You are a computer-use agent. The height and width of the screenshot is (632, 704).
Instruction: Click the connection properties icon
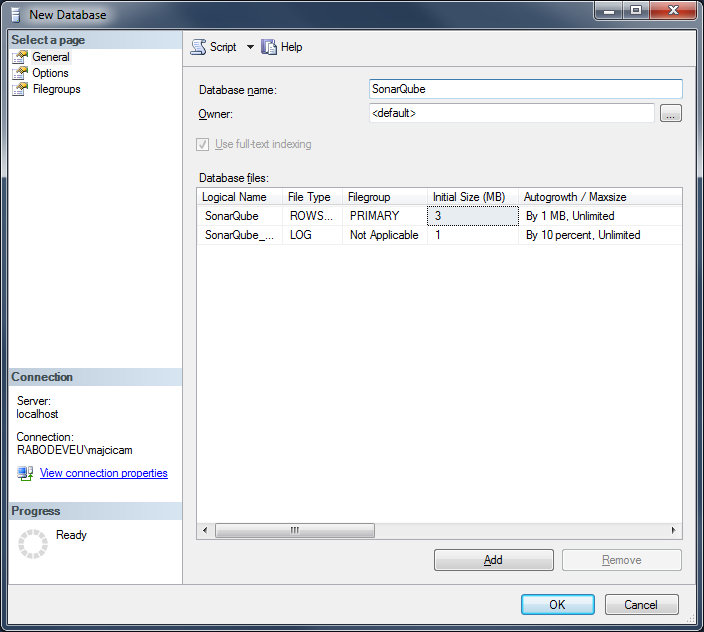25,473
